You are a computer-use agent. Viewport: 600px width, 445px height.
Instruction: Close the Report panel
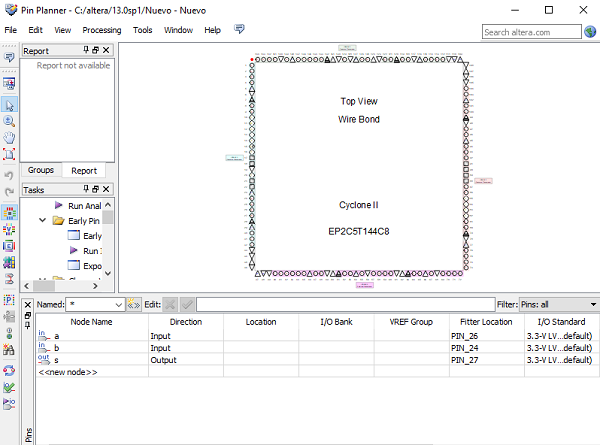[x=106, y=50]
